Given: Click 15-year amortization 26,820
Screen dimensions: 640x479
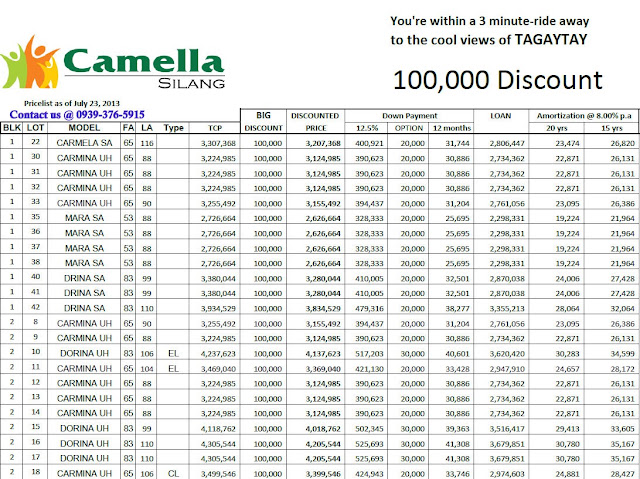Looking at the screenshot, I should coord(623,143).
